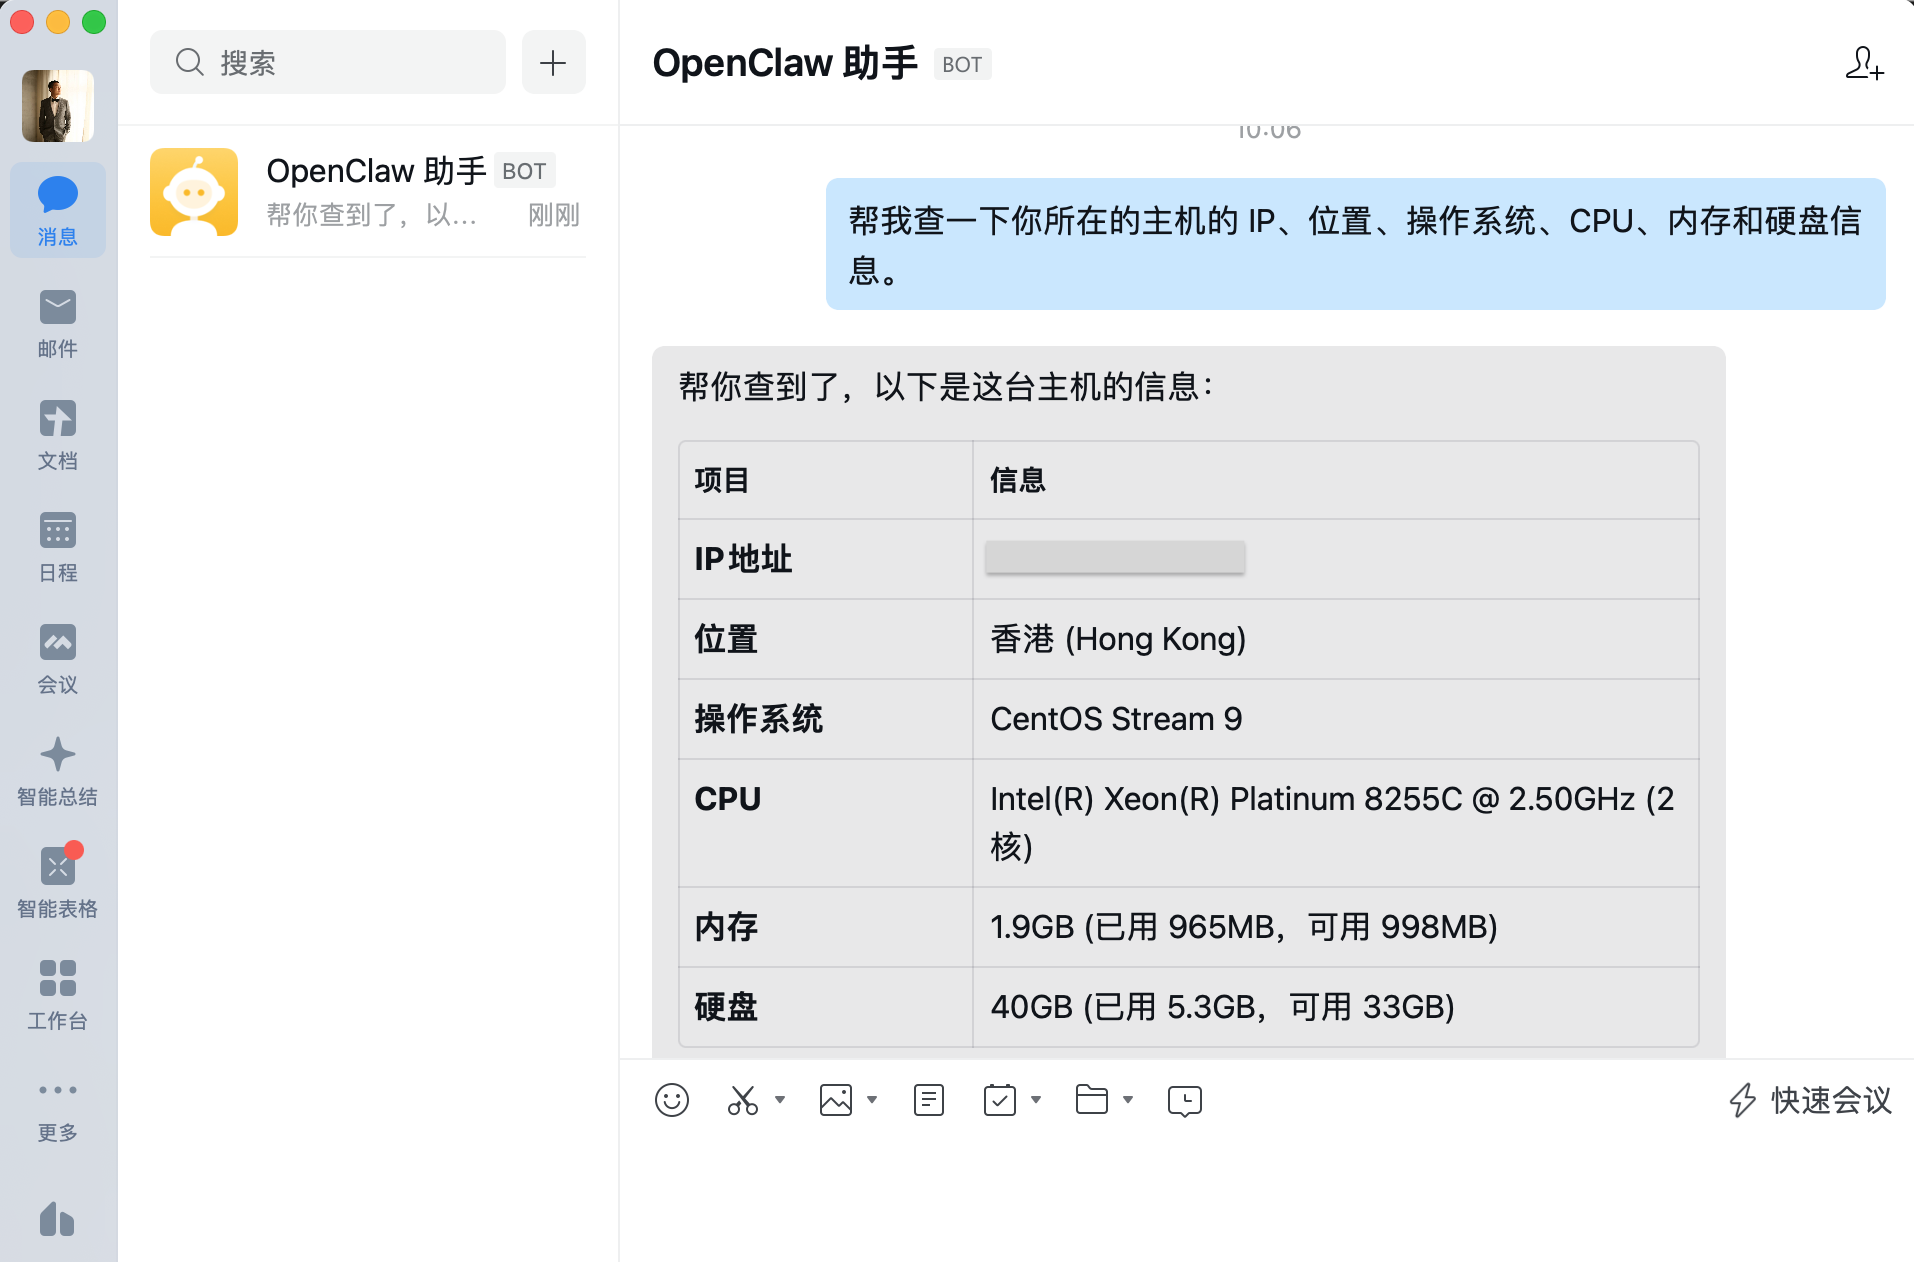
Task: Open the file folder dropdown options
Action: (x=1128, y=1102)
